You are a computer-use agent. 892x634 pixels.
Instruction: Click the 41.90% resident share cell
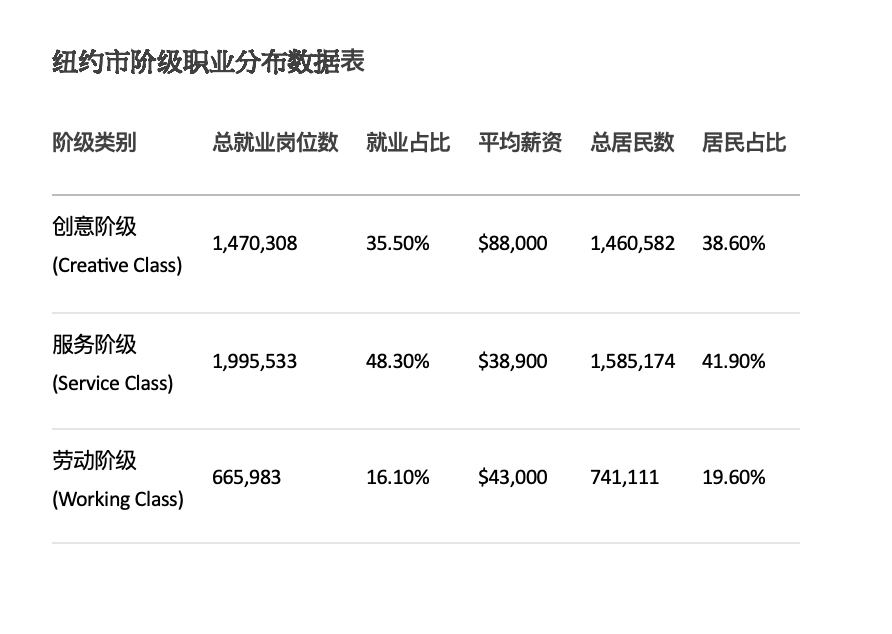[x=733, y=361]
